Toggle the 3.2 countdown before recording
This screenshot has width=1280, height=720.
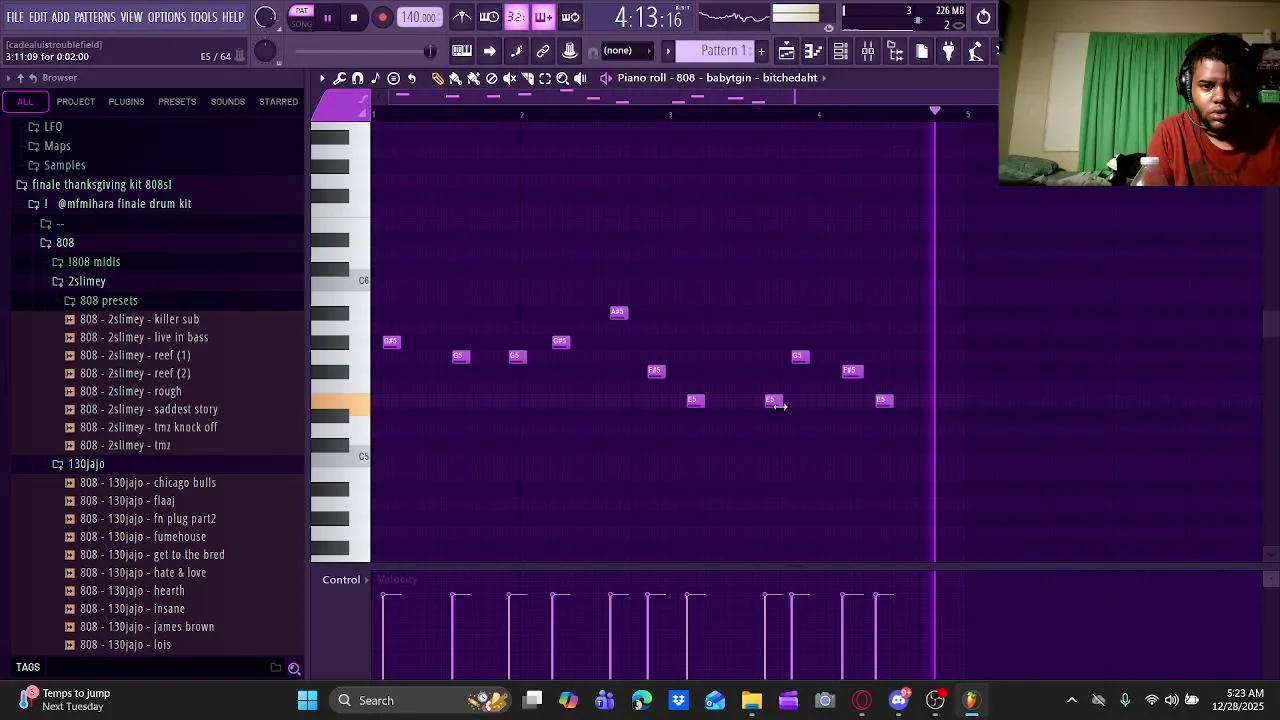(516, 17)
